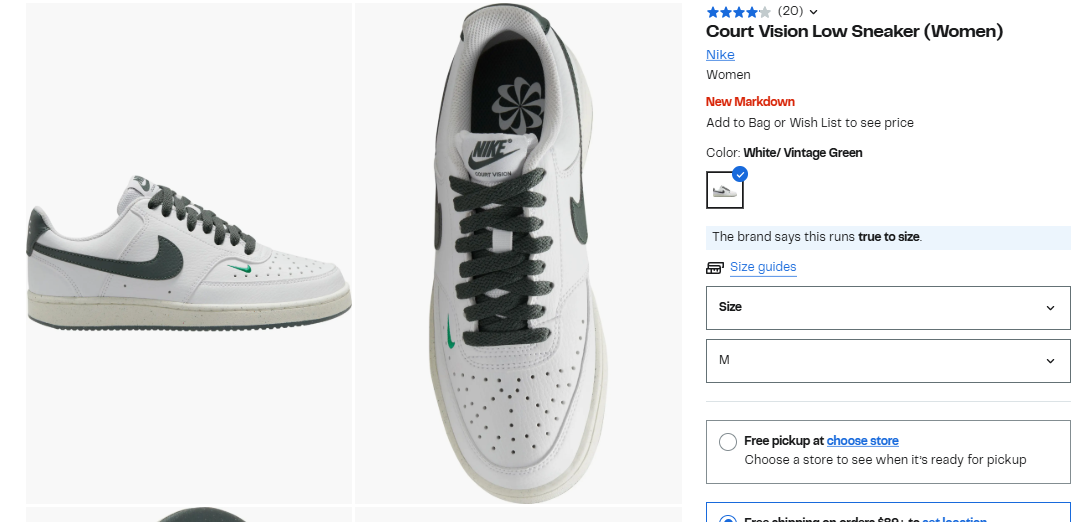Screen dimensions: 1086x522
Task: Expand the reviews chevron next to (20)
Action: tap(813, 12)
